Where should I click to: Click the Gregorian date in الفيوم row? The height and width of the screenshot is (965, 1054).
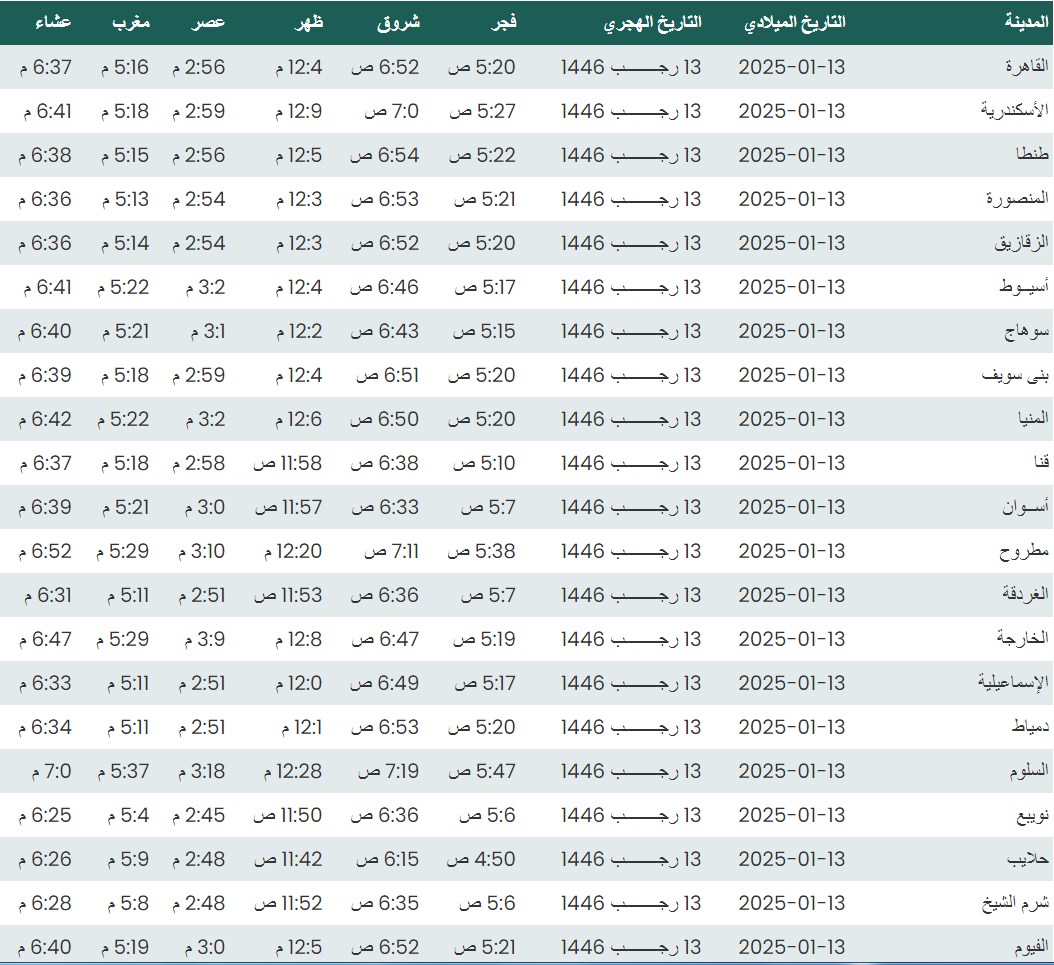tap(791, 947)
